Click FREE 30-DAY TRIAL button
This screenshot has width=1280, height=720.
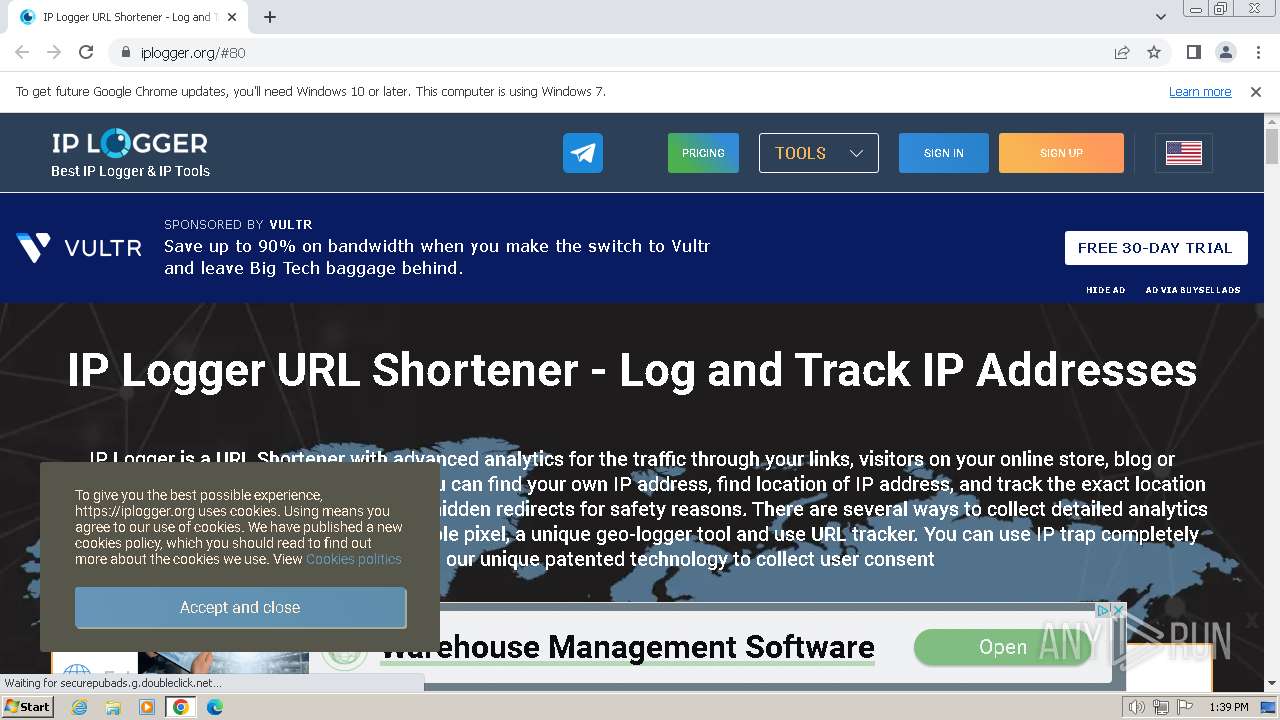1155,248
